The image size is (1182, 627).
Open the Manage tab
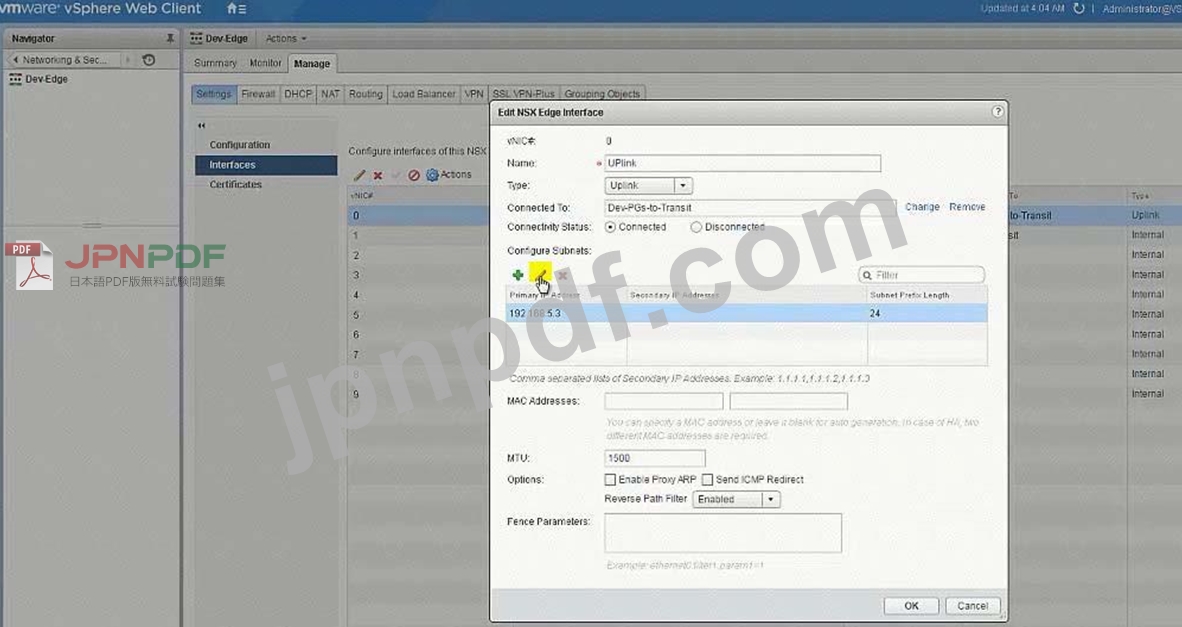pos(312,64)
